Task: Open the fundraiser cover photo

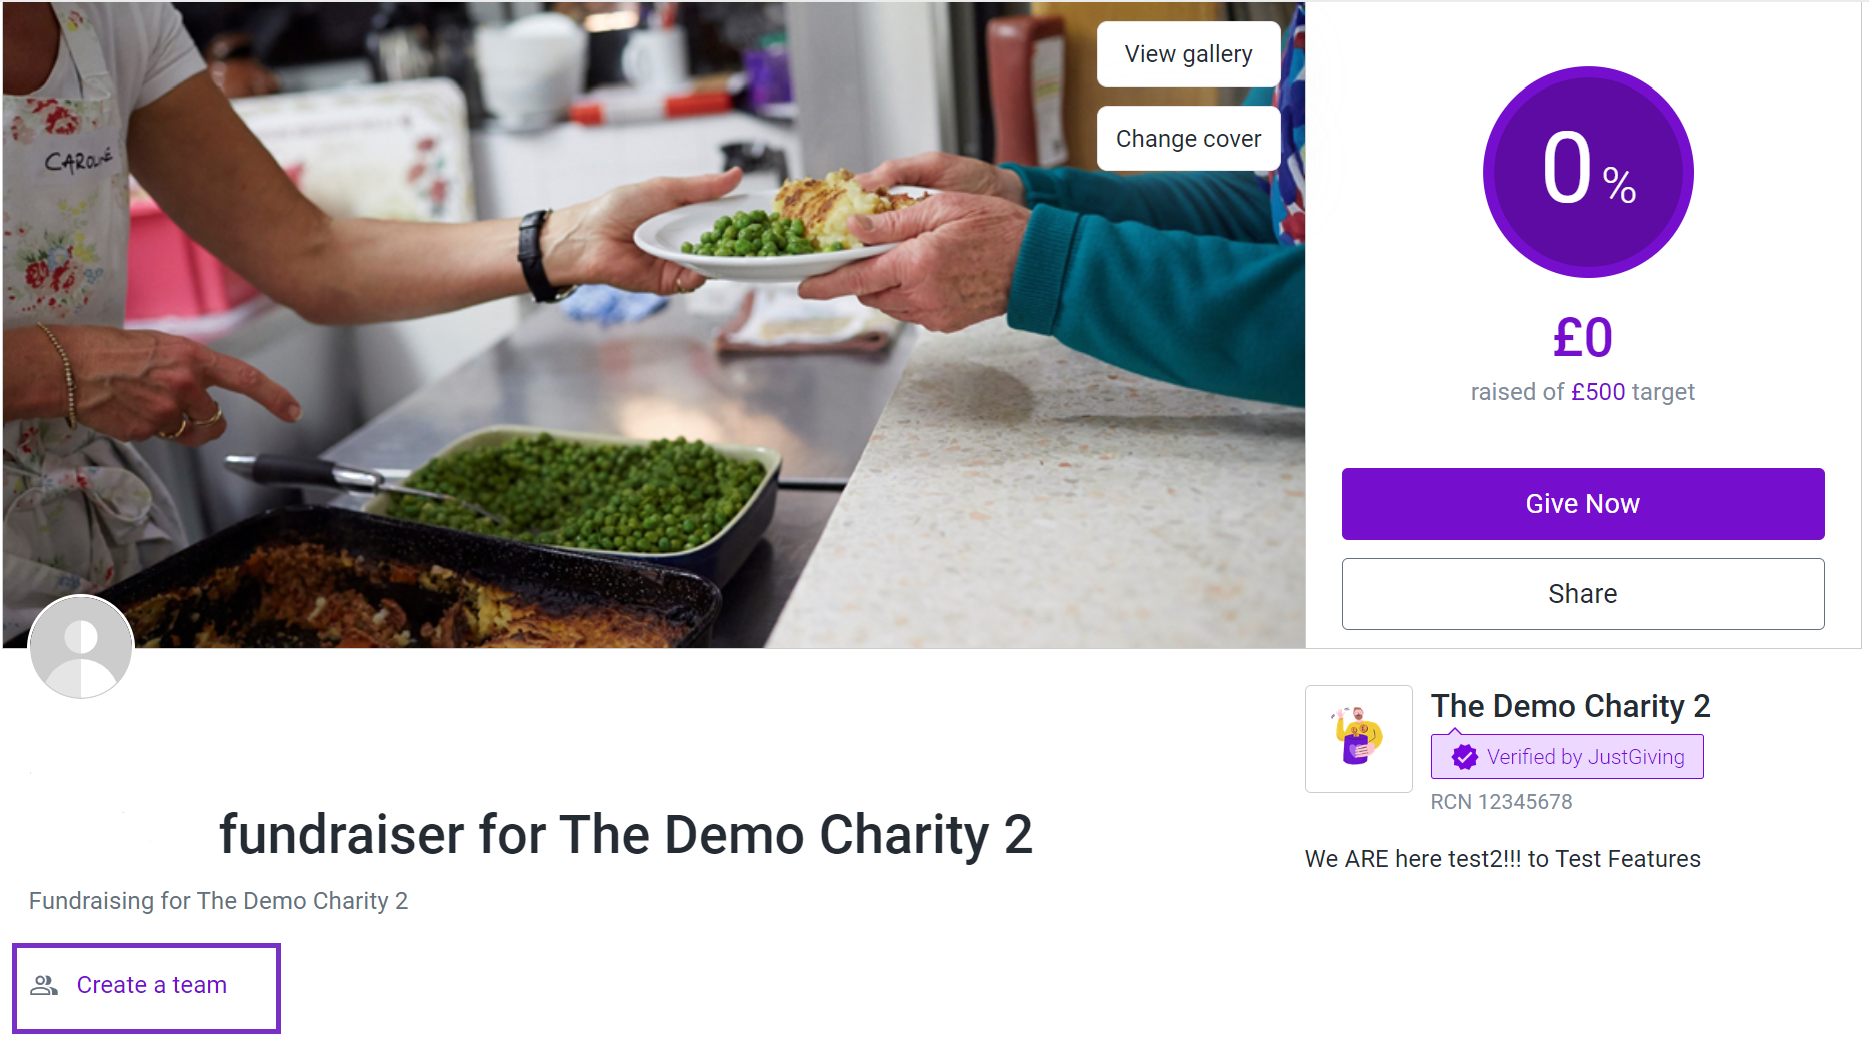Action: click(654, 325)
